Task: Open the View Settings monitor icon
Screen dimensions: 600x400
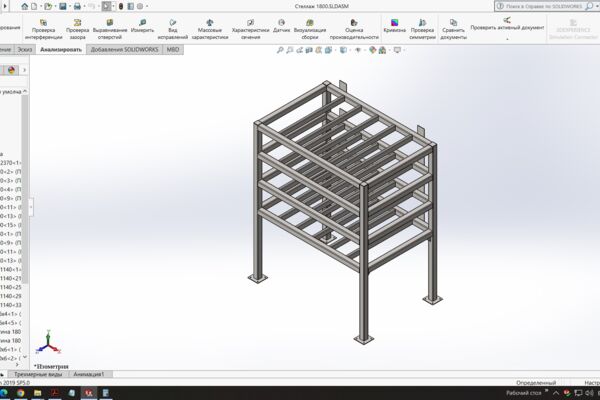Action: pos(397,50)
